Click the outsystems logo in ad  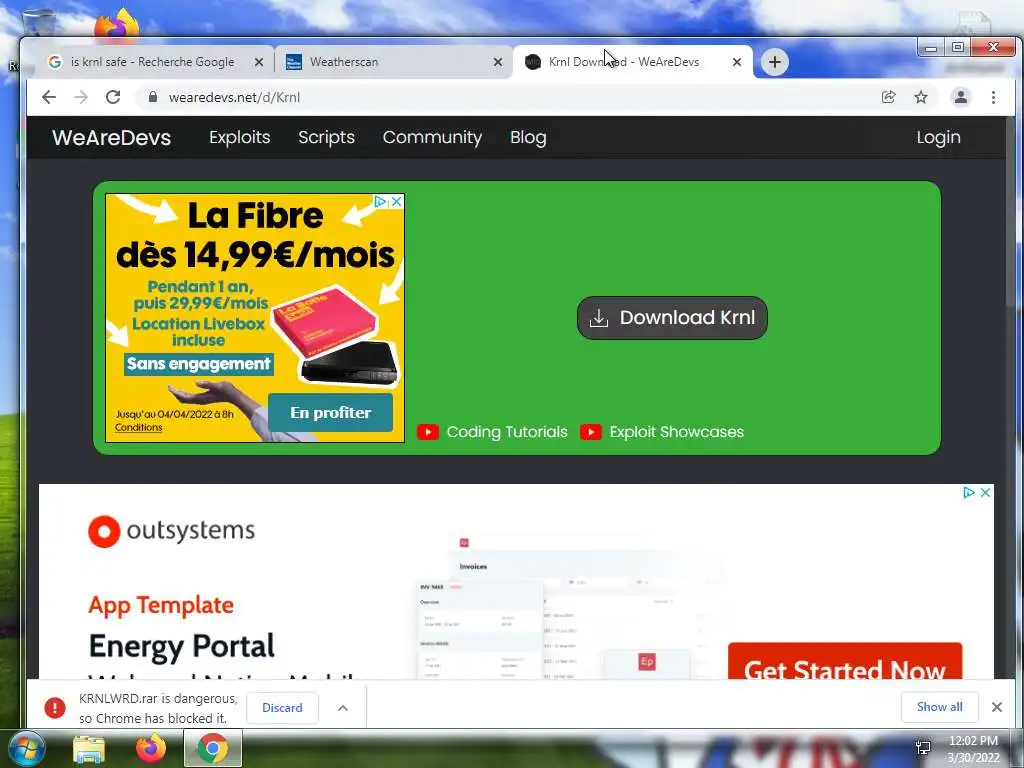coord(171,531)
